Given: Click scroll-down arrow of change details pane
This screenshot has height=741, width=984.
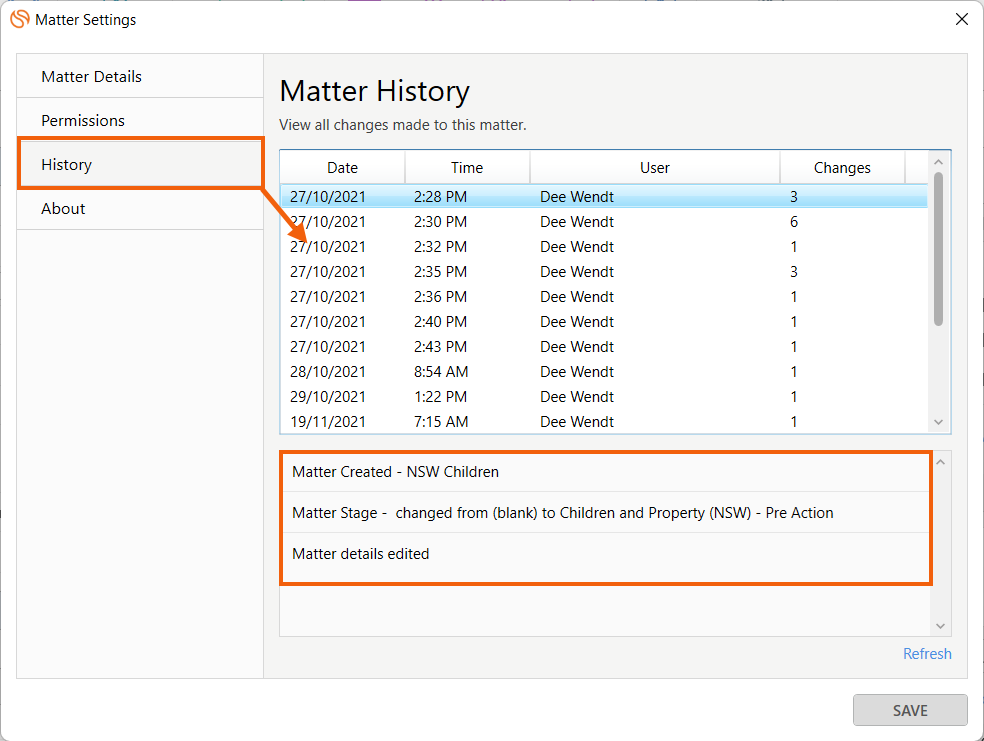Looking at the screenshot, I should (940, 626).
